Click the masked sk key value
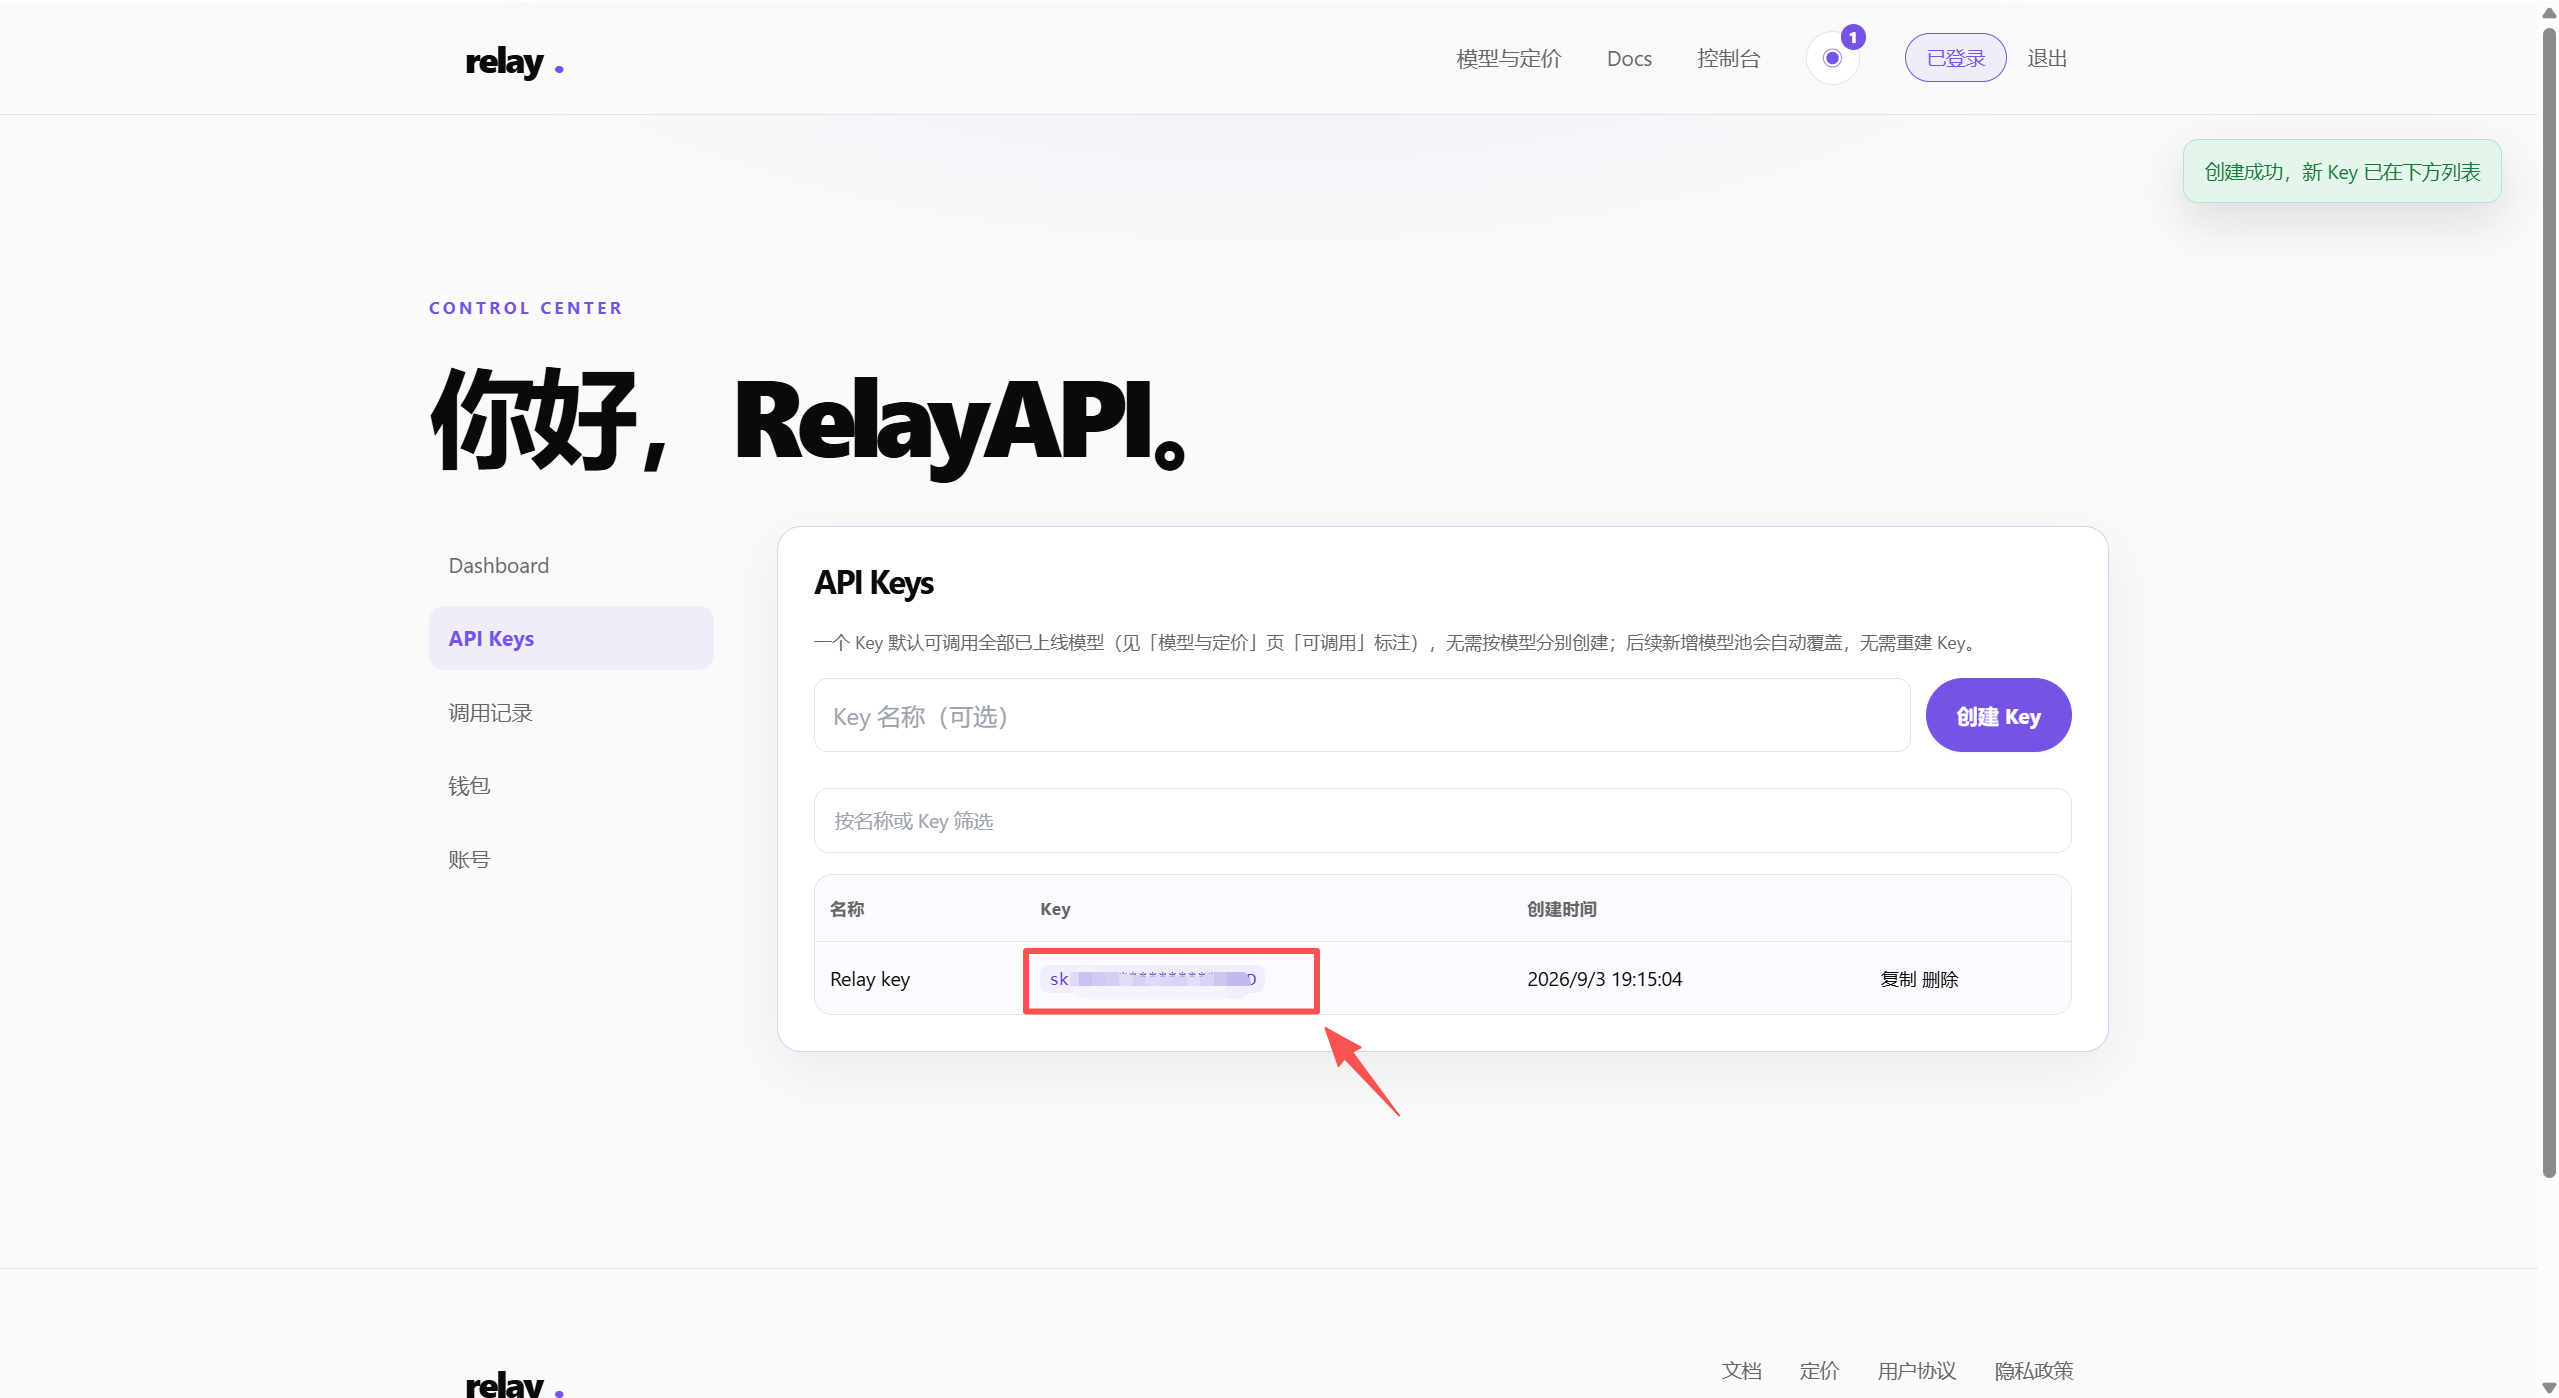Screen dimensions: 2559x1398 [x=1152, y=979]
